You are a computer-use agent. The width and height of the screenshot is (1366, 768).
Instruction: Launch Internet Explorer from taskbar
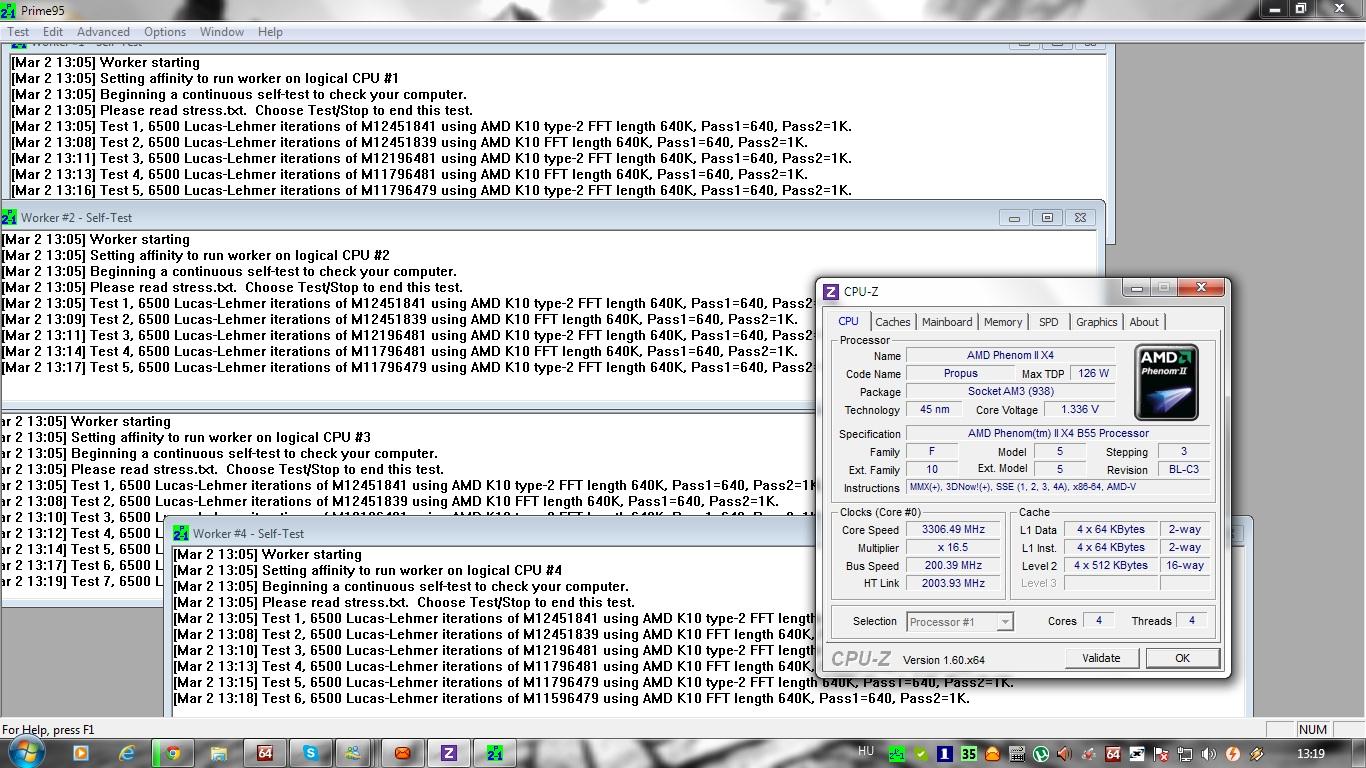127,753
